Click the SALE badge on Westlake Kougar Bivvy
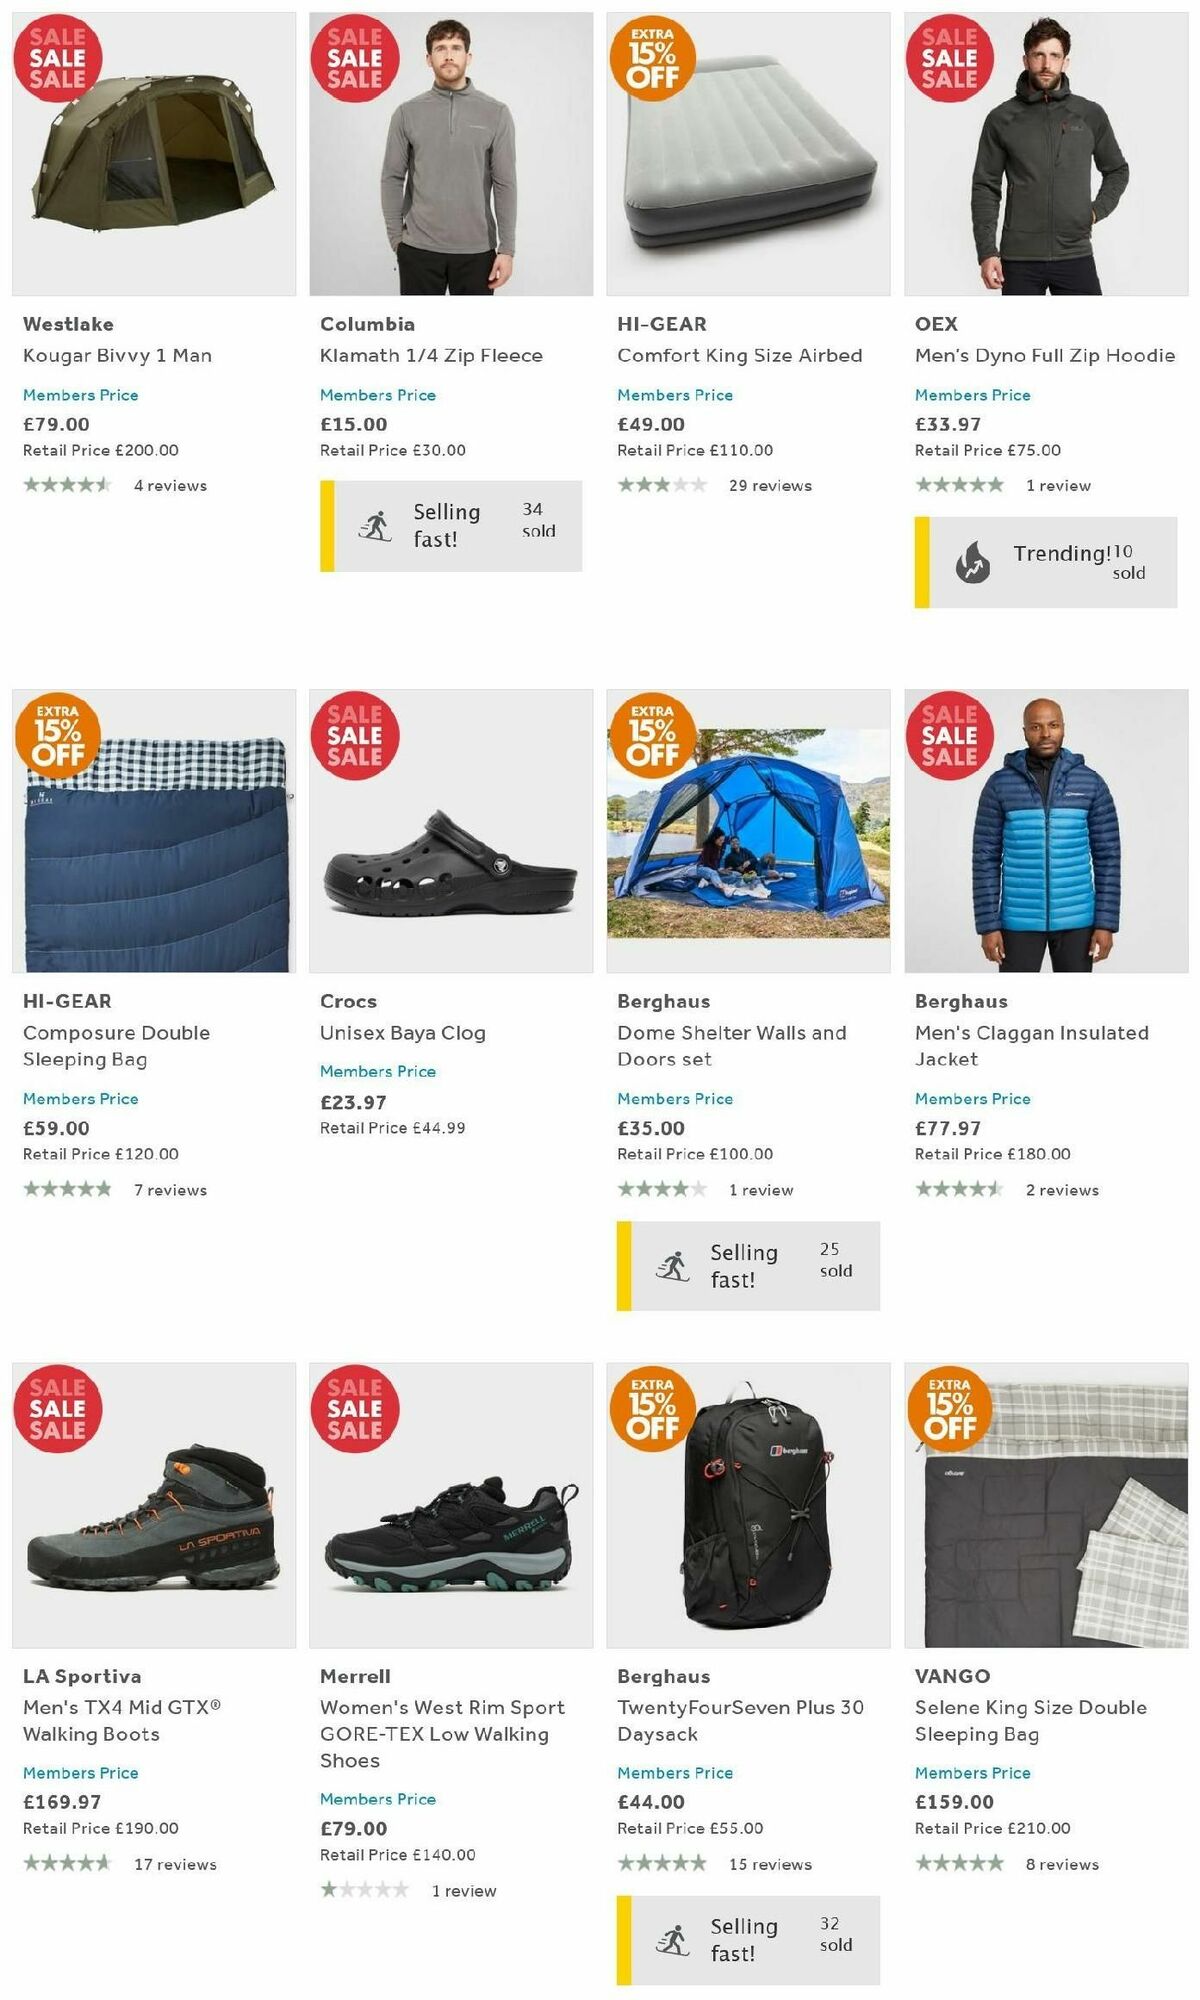Screen dimensions: 1200x2000 (x=56, y=58)
